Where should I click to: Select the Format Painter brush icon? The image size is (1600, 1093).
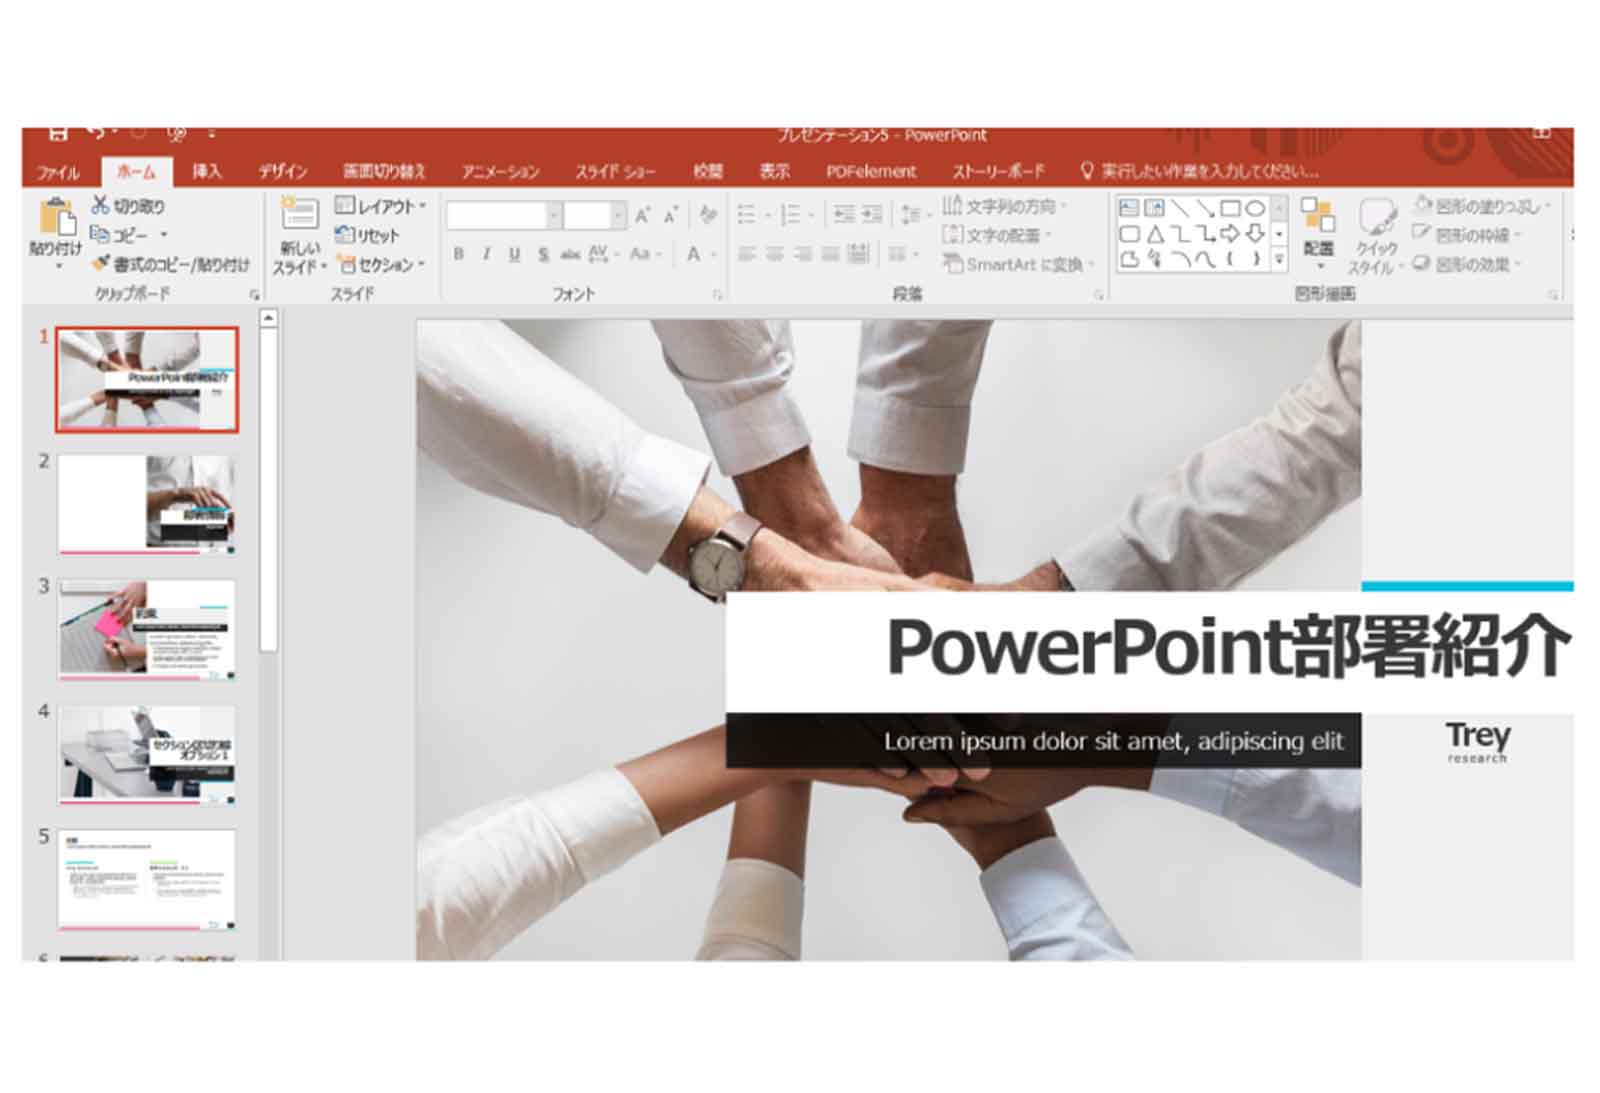(x=100, y=264)
